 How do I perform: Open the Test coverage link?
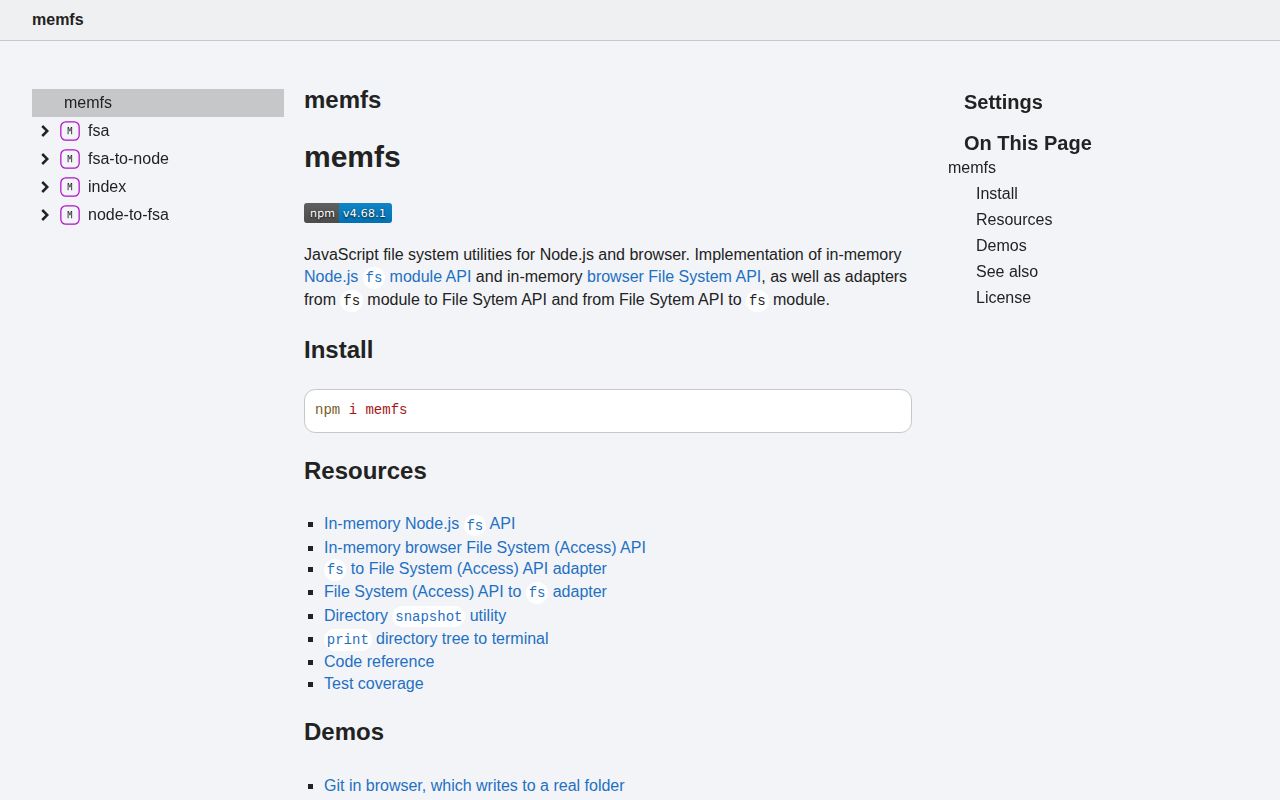(x=374, y=683)
